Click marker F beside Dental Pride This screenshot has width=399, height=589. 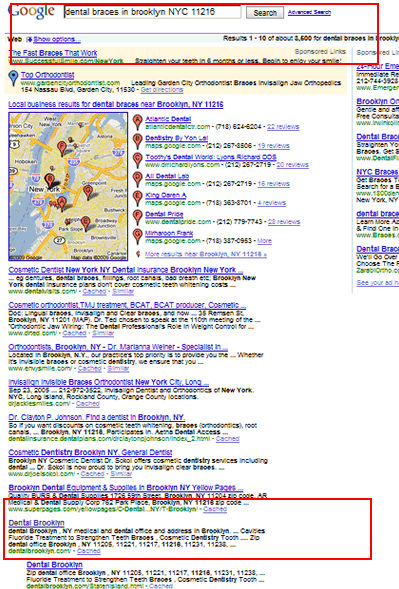pos(138,217)
